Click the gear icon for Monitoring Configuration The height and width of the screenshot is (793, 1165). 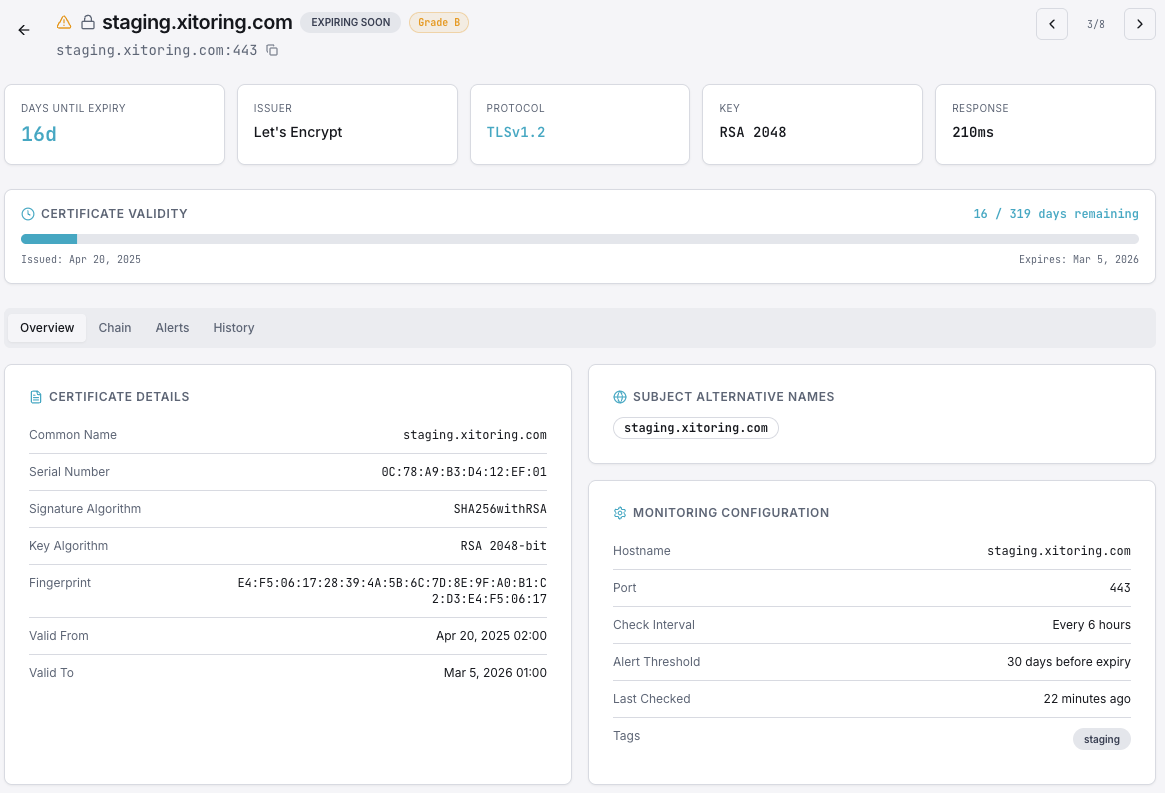tap(618, 512)
